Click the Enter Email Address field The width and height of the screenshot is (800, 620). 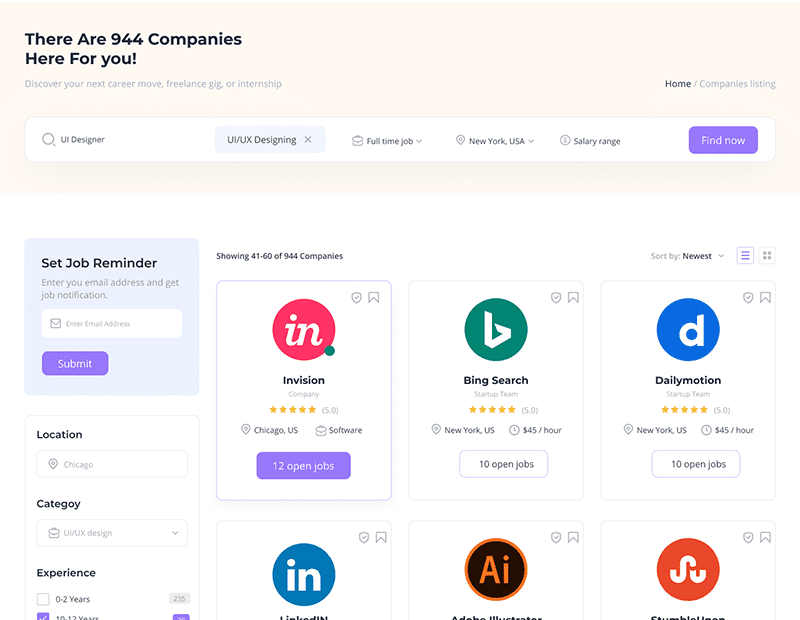tap(112, 323)
